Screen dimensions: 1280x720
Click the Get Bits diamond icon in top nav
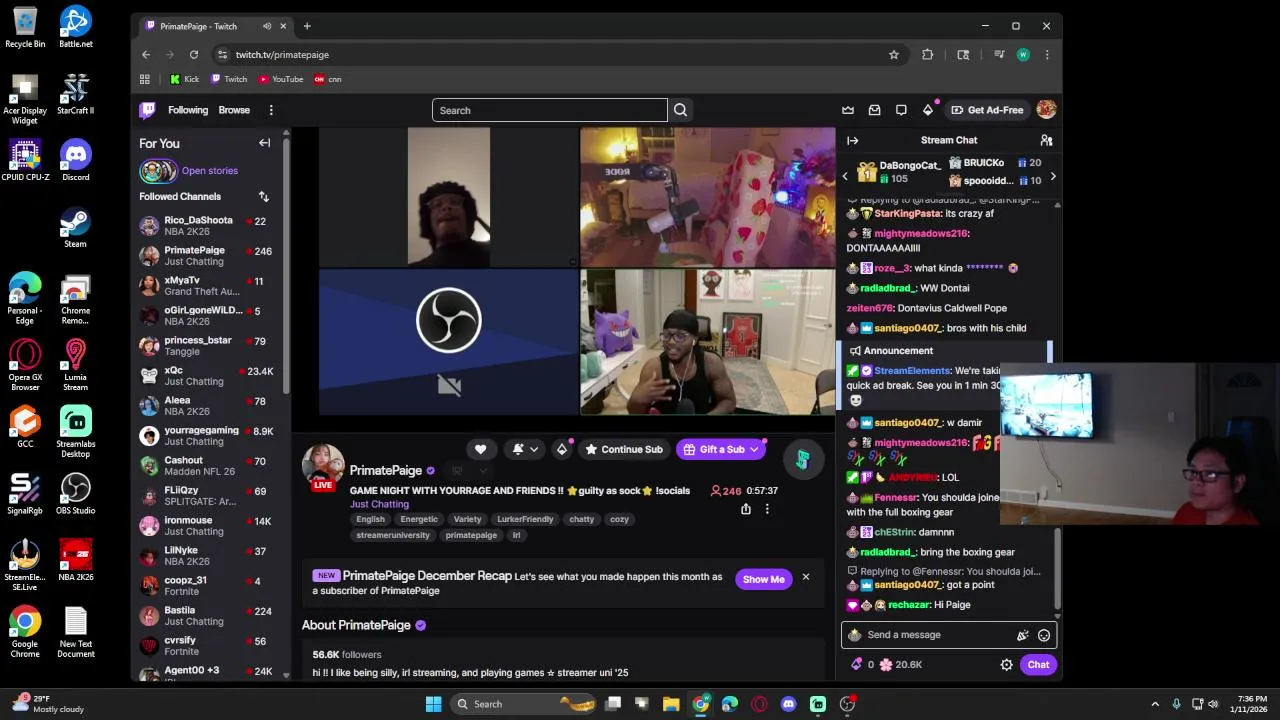928,110
